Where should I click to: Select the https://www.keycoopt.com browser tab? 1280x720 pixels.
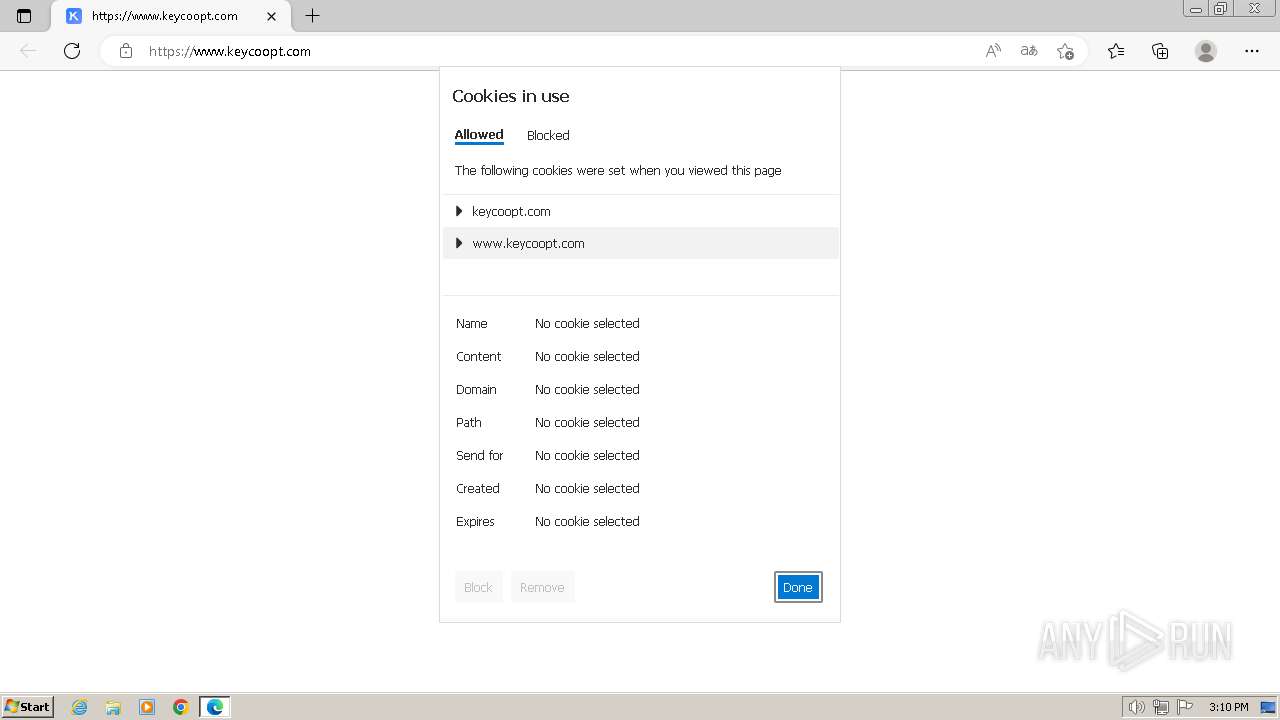click(x=170, y=16)
